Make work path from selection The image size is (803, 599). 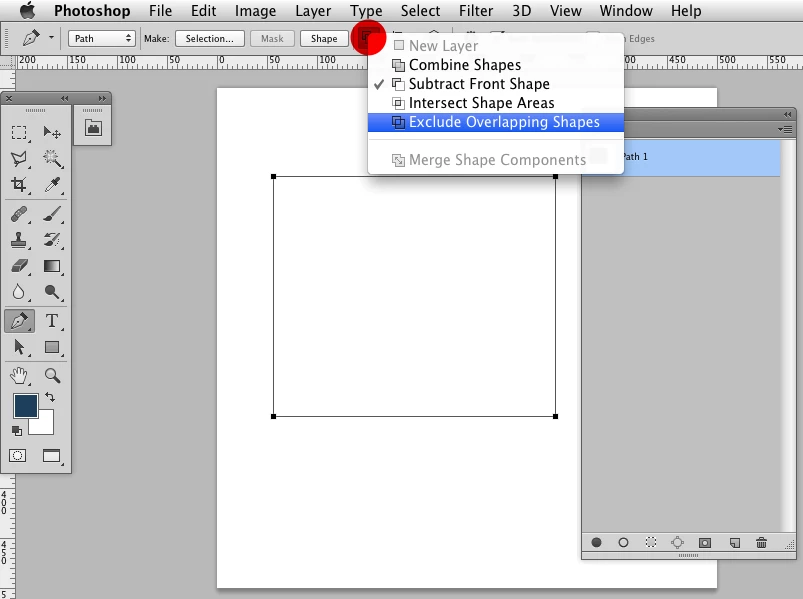pyautogui.click(x=678, y=543)
